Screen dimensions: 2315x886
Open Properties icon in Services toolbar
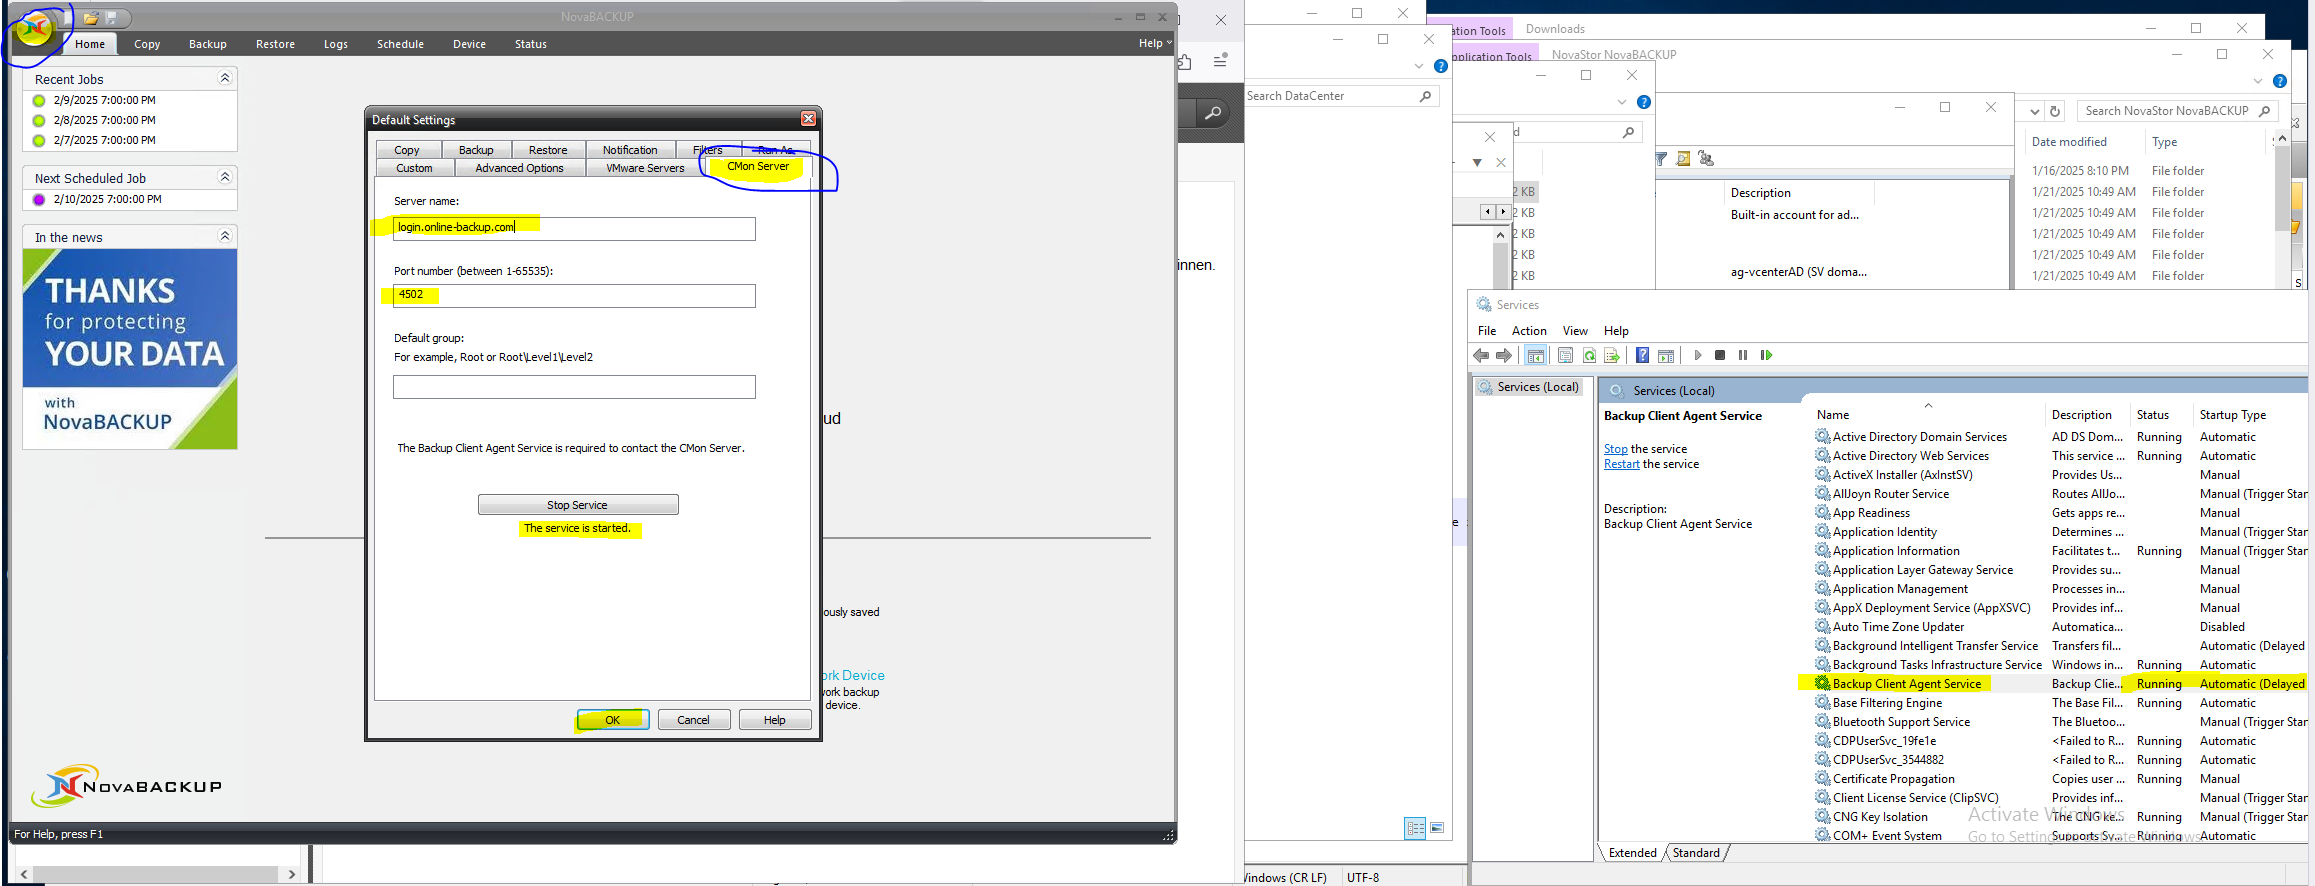1566,355
